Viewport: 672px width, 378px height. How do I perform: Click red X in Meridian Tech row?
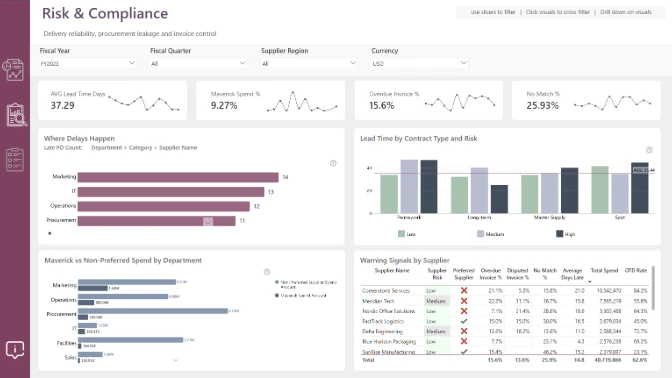[464, 301]
